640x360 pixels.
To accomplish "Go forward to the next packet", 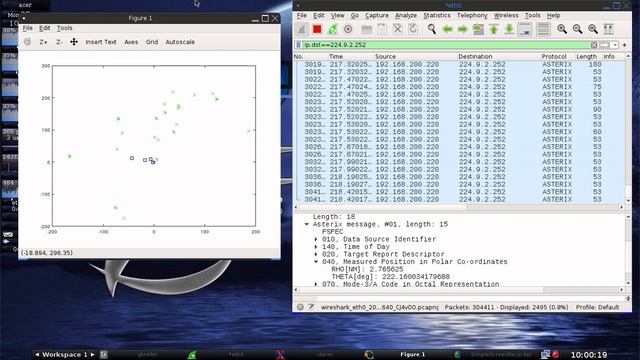I will pyautogui.click(x=462, y=29).
